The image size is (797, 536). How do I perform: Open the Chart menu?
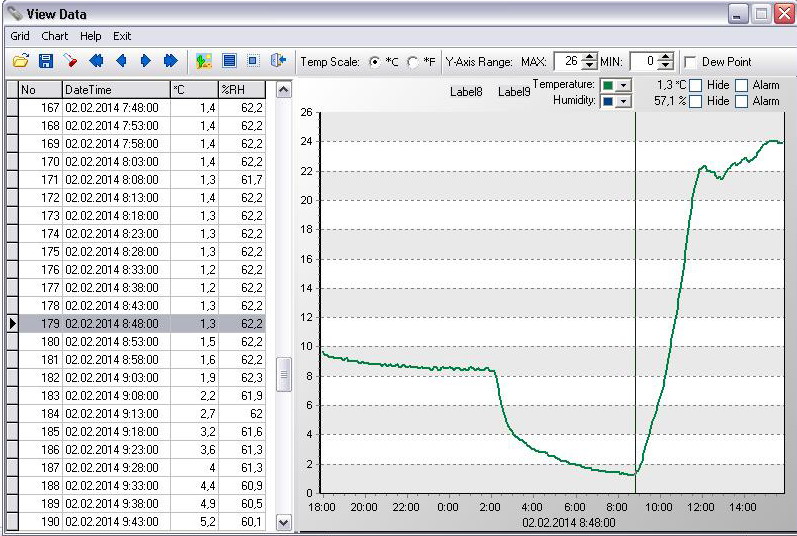pyautogui.click(x=55, y=36)
